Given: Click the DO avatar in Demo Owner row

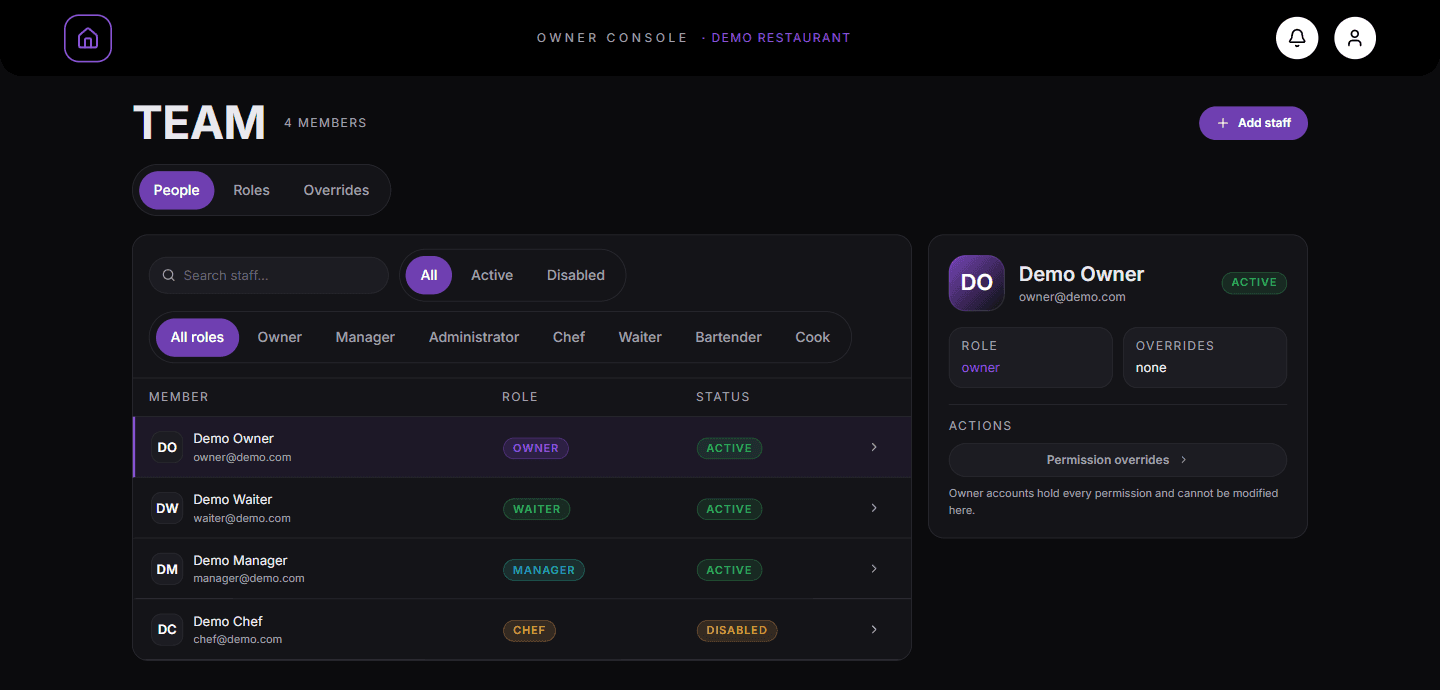Looking at the screenshot, I should pos(167,447).
